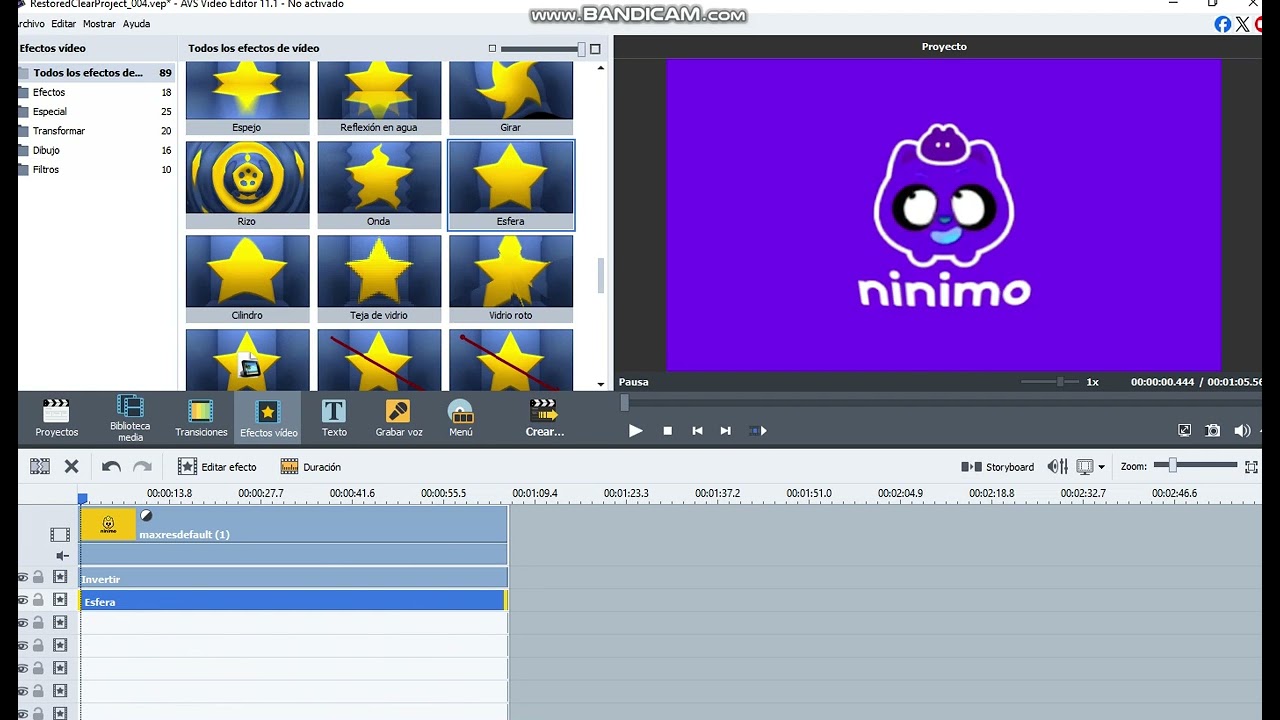This screenshot has height=720, width=1280.
Task: Click the split clip icon
Action: [40, 466]
